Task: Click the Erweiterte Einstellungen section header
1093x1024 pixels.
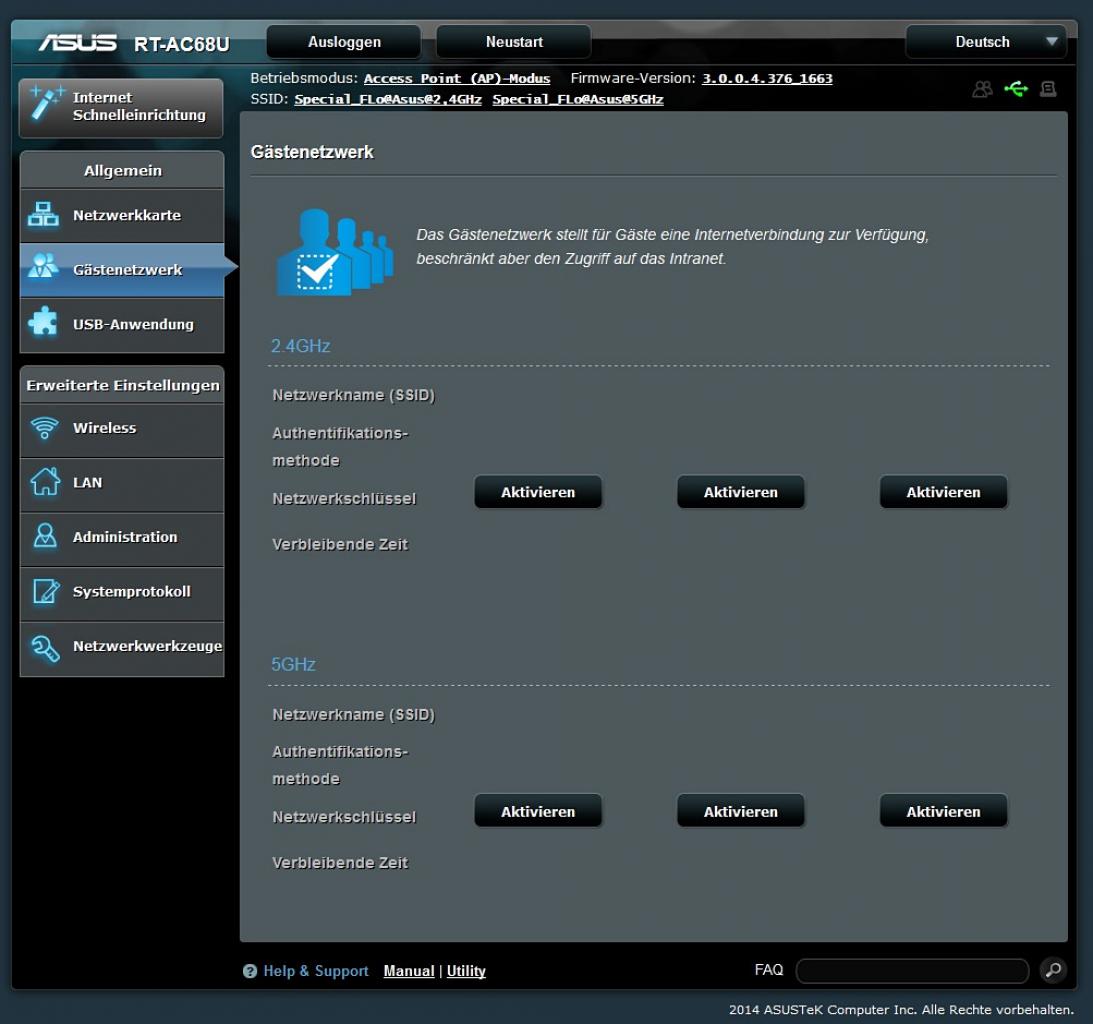Action: [x=122, y=385]
